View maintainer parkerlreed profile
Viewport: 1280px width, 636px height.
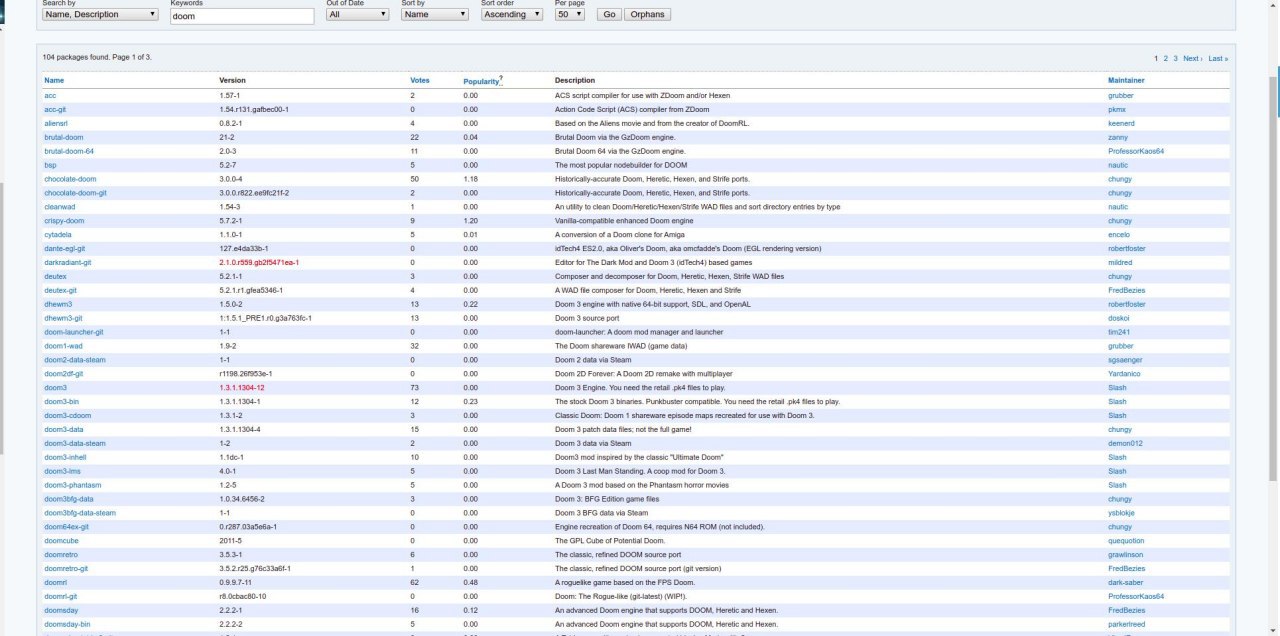(1127, 625)
